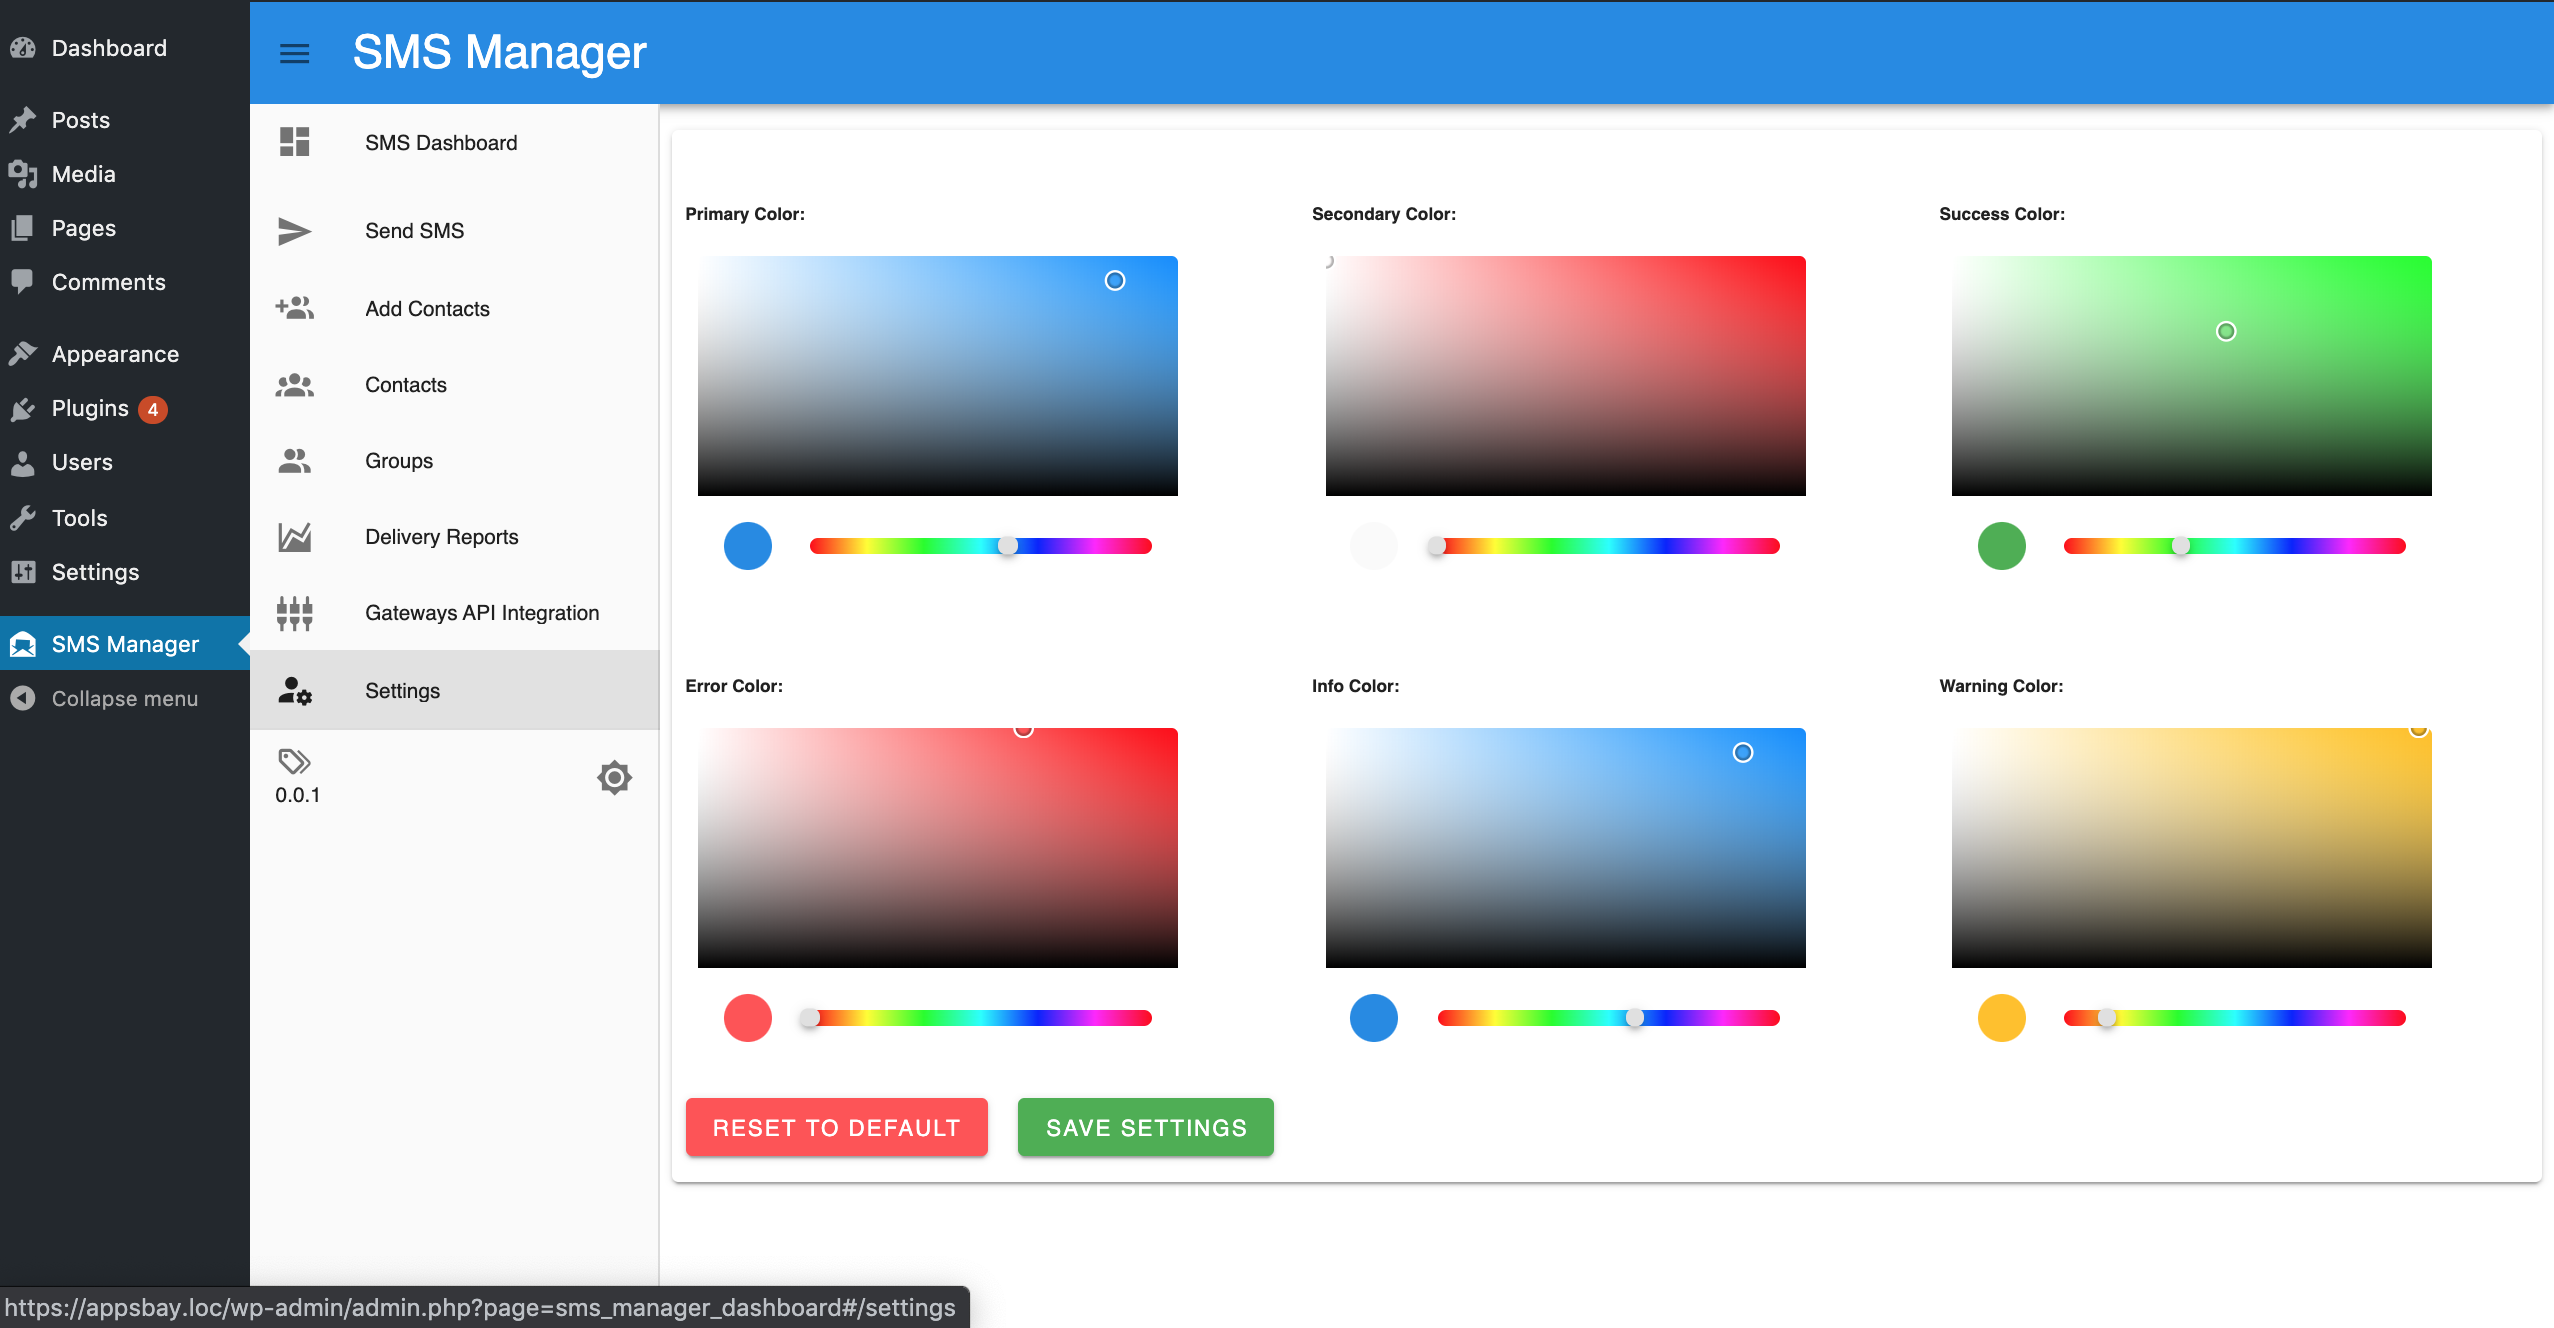Click the Collapse menu arrow icon

pyautogui.click(x=23, y=698)
